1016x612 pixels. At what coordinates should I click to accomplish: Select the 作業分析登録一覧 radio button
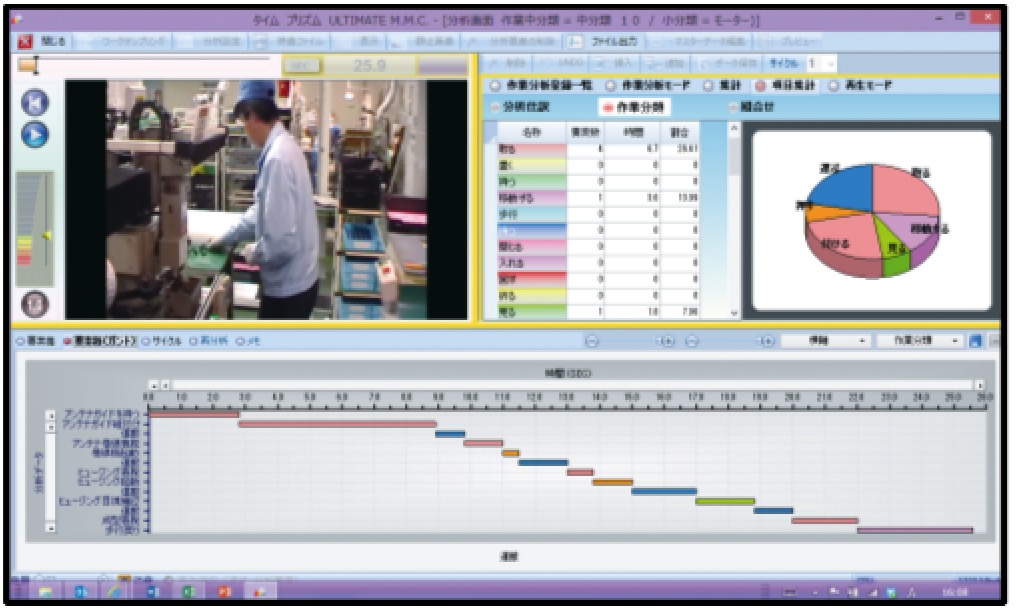[x=496, y=85]
